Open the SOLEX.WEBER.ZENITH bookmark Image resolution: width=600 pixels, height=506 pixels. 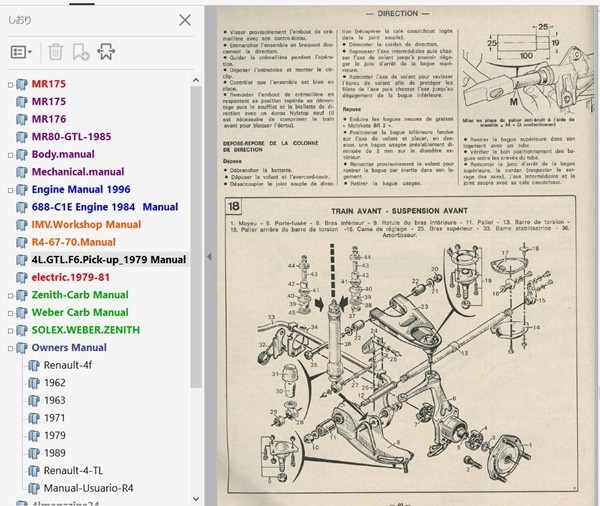point(86,330)
